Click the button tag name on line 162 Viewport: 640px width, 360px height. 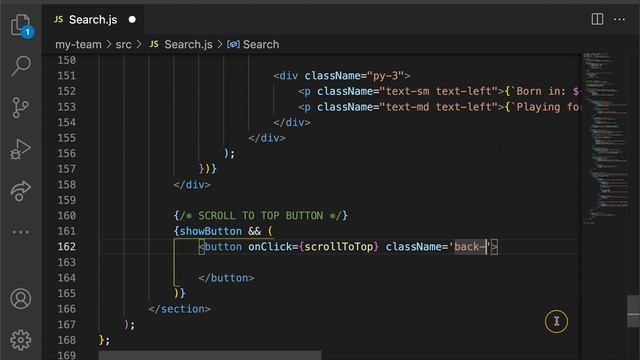[223, 247]
